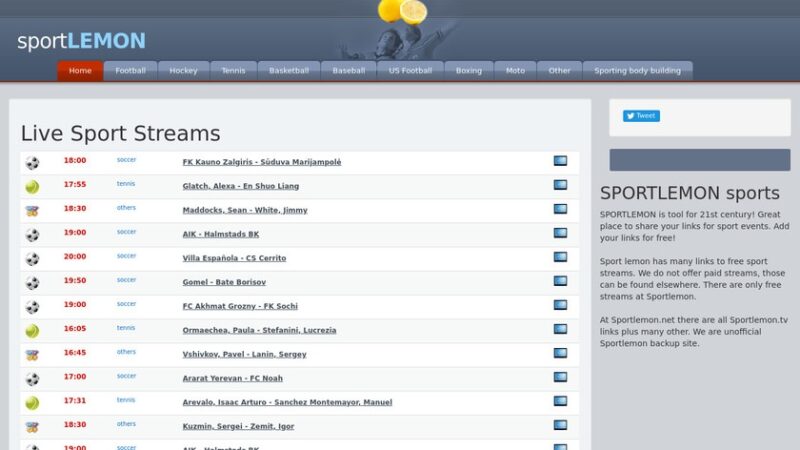
Task: Open stream screen icon for Kuzmin, Sergei match
Action: tap(560, 425)
